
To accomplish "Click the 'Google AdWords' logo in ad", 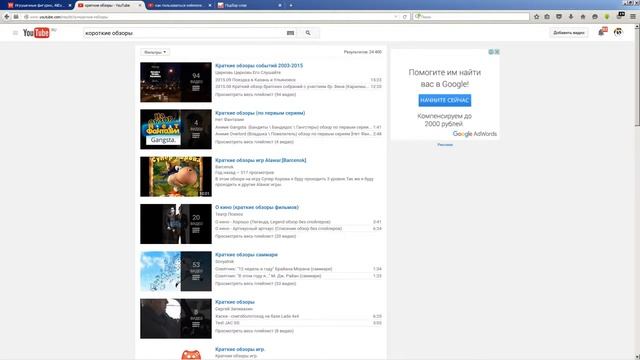I will coord(475,134).
